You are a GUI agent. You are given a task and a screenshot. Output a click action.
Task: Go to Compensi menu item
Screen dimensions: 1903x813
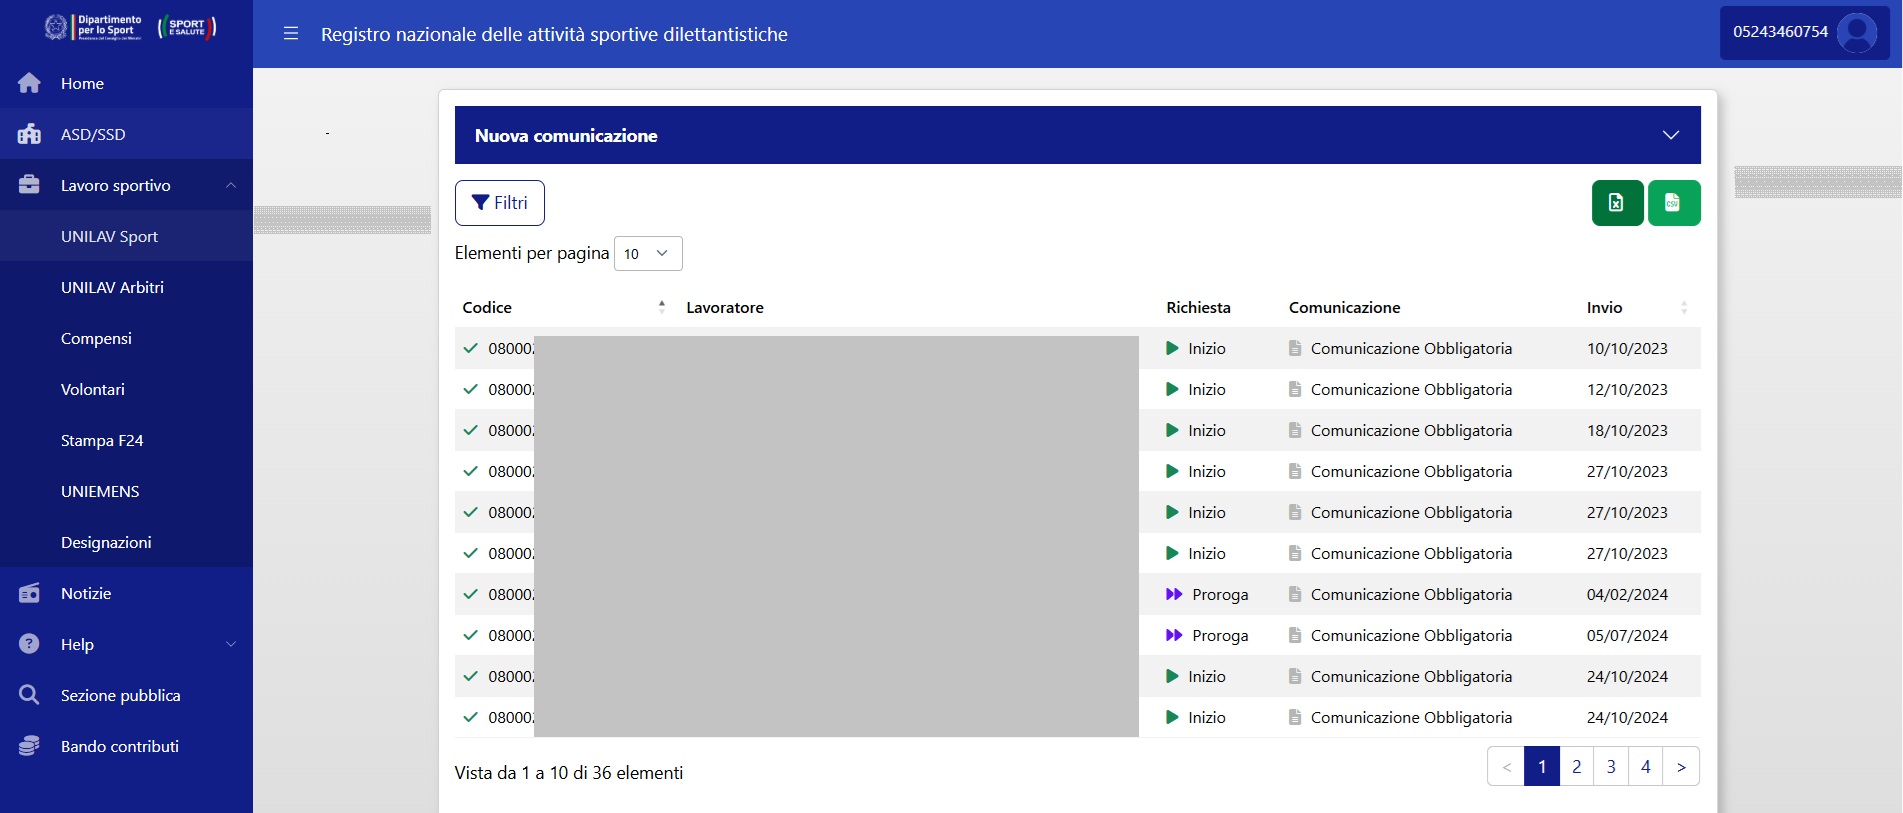point(96,338)
